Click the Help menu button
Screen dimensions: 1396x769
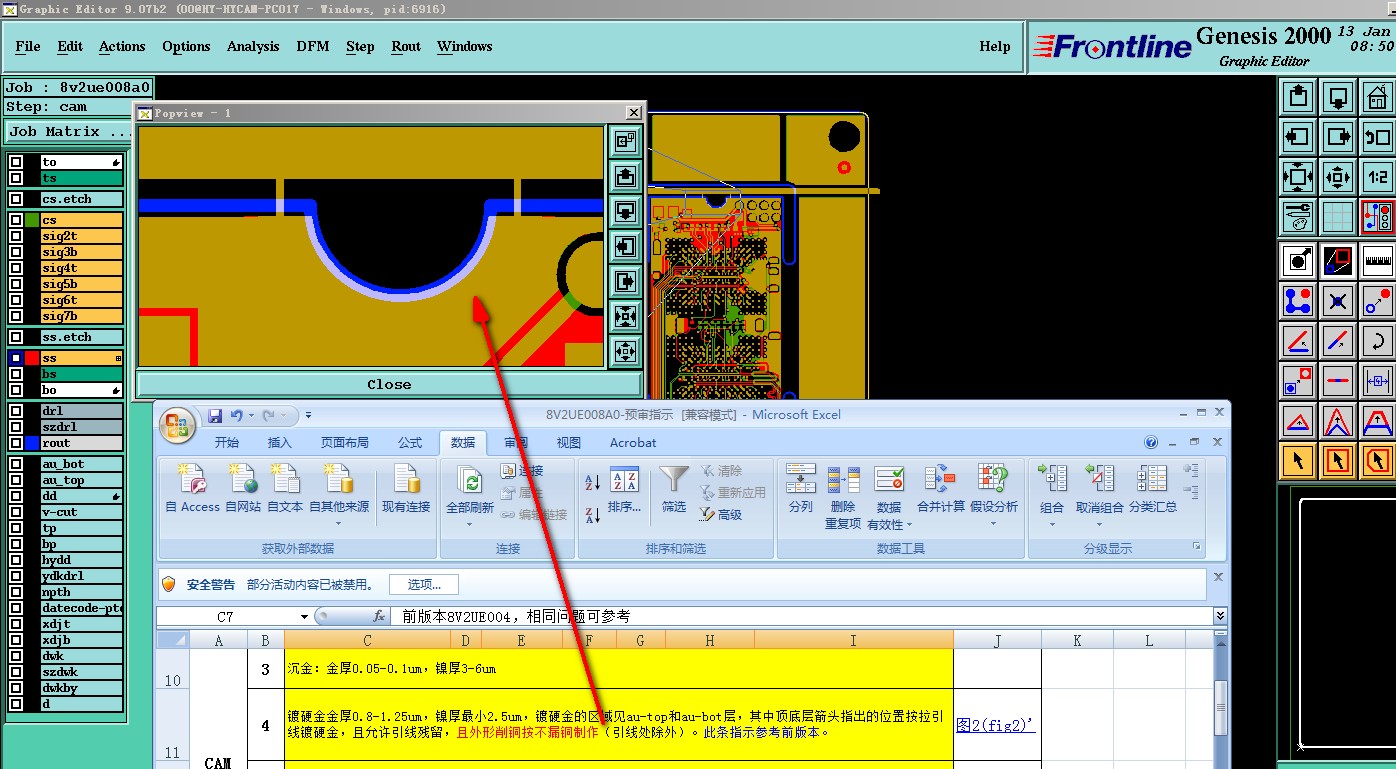click(995, 46)
